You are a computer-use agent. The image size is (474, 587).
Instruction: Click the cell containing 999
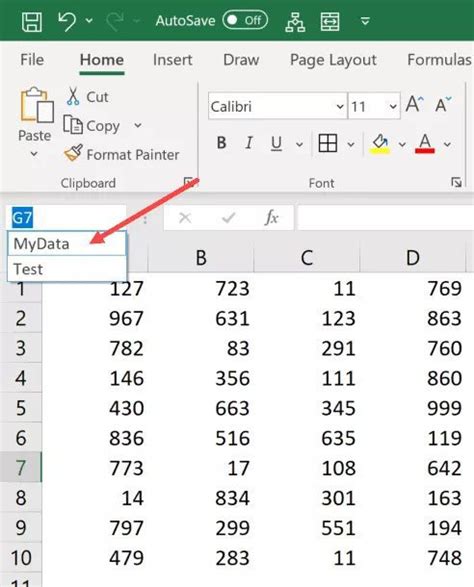(x=413, y=408)
